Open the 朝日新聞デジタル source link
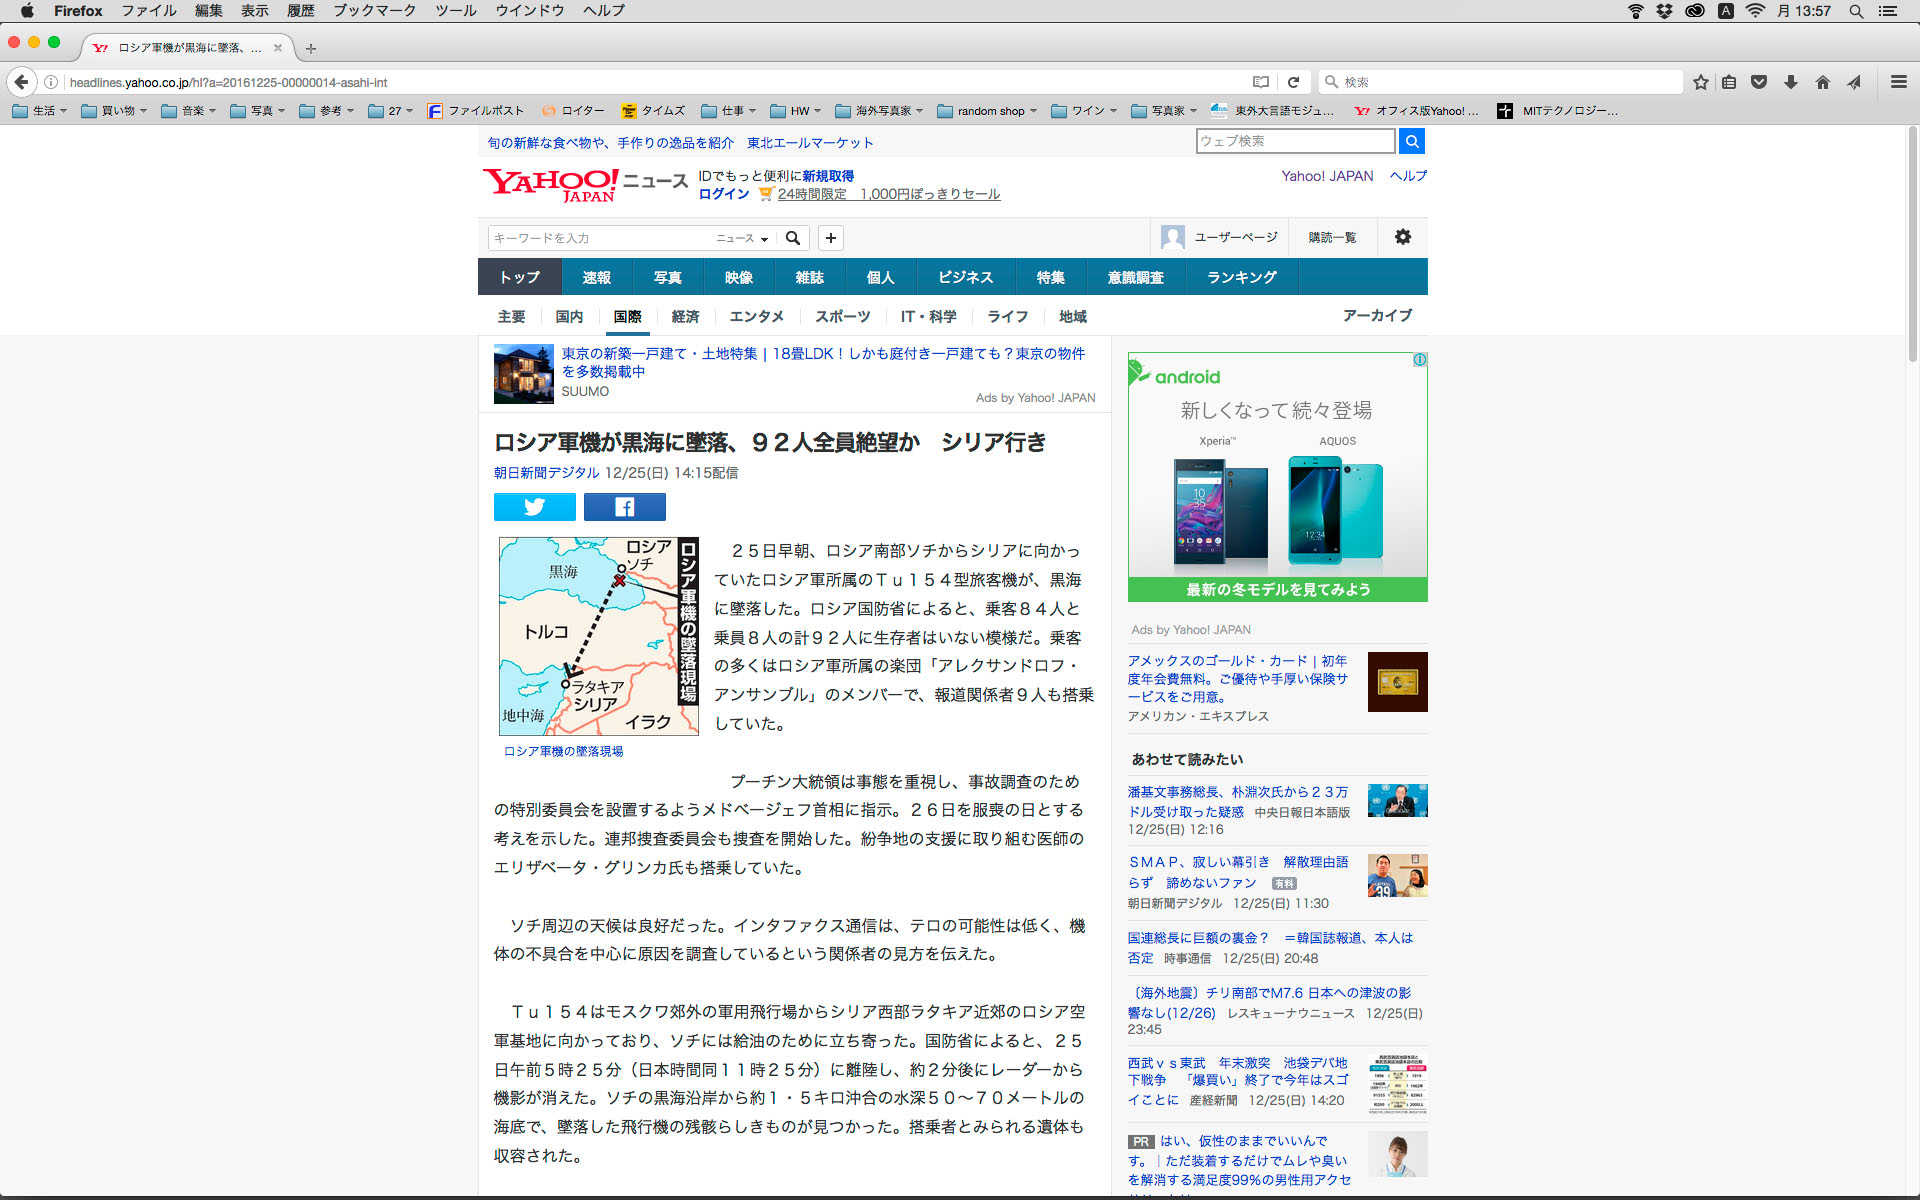This screenshot has width=1920, height=1200. tap(546, 473)
